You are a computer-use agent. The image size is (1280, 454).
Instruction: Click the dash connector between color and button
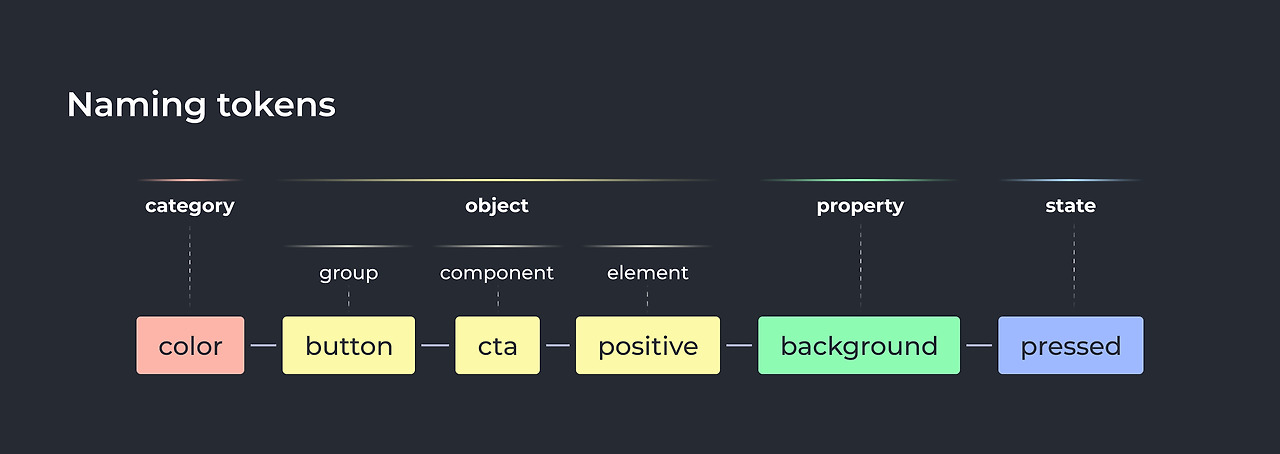tap(263, 346)
